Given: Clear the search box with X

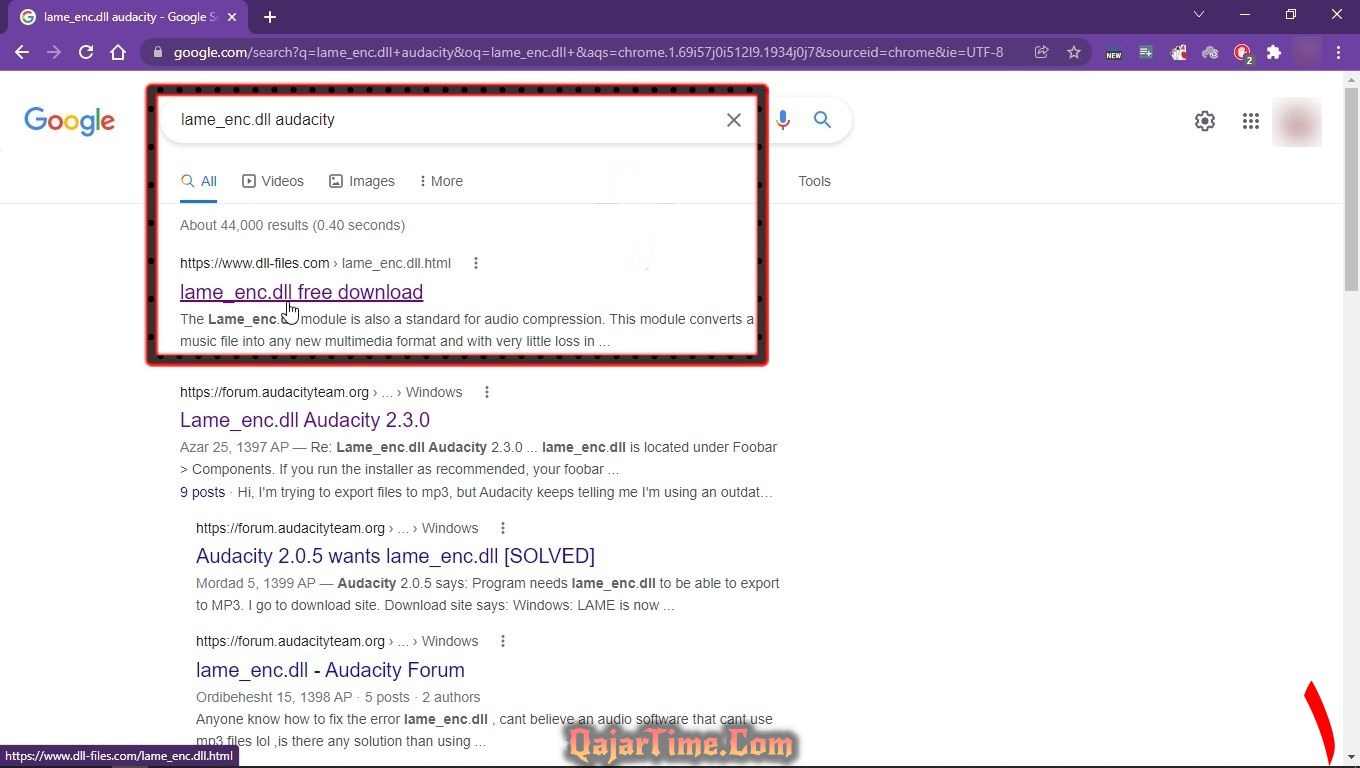Looking at the screenshot, I should click(x=733, y=120).
